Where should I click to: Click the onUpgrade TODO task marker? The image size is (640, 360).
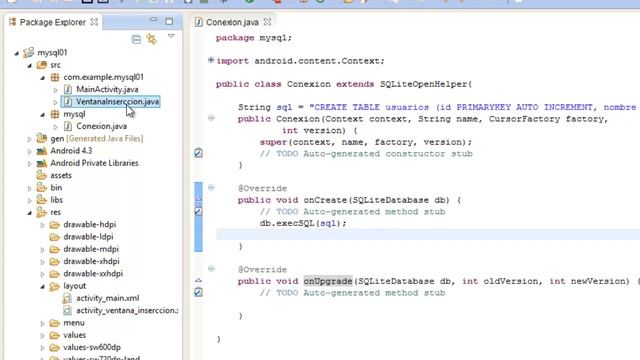point(198,292)
